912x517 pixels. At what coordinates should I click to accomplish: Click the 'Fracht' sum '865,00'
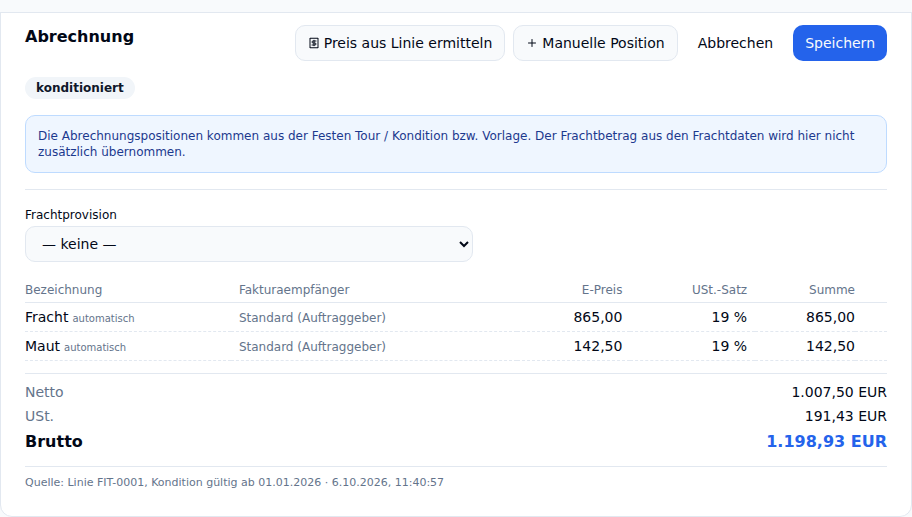click(830, 317)
